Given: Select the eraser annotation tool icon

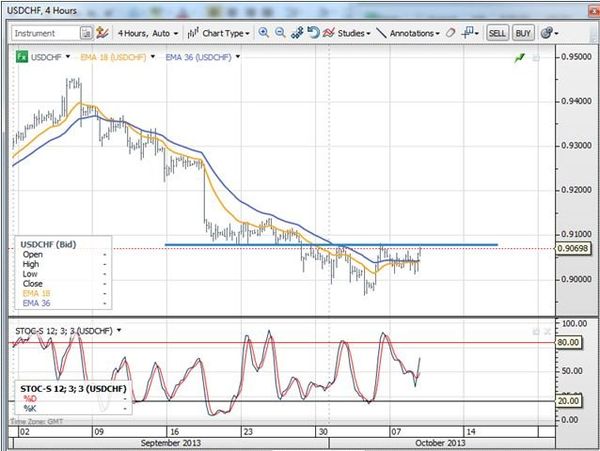Looking at the screenshot, I should click(450, 33).
